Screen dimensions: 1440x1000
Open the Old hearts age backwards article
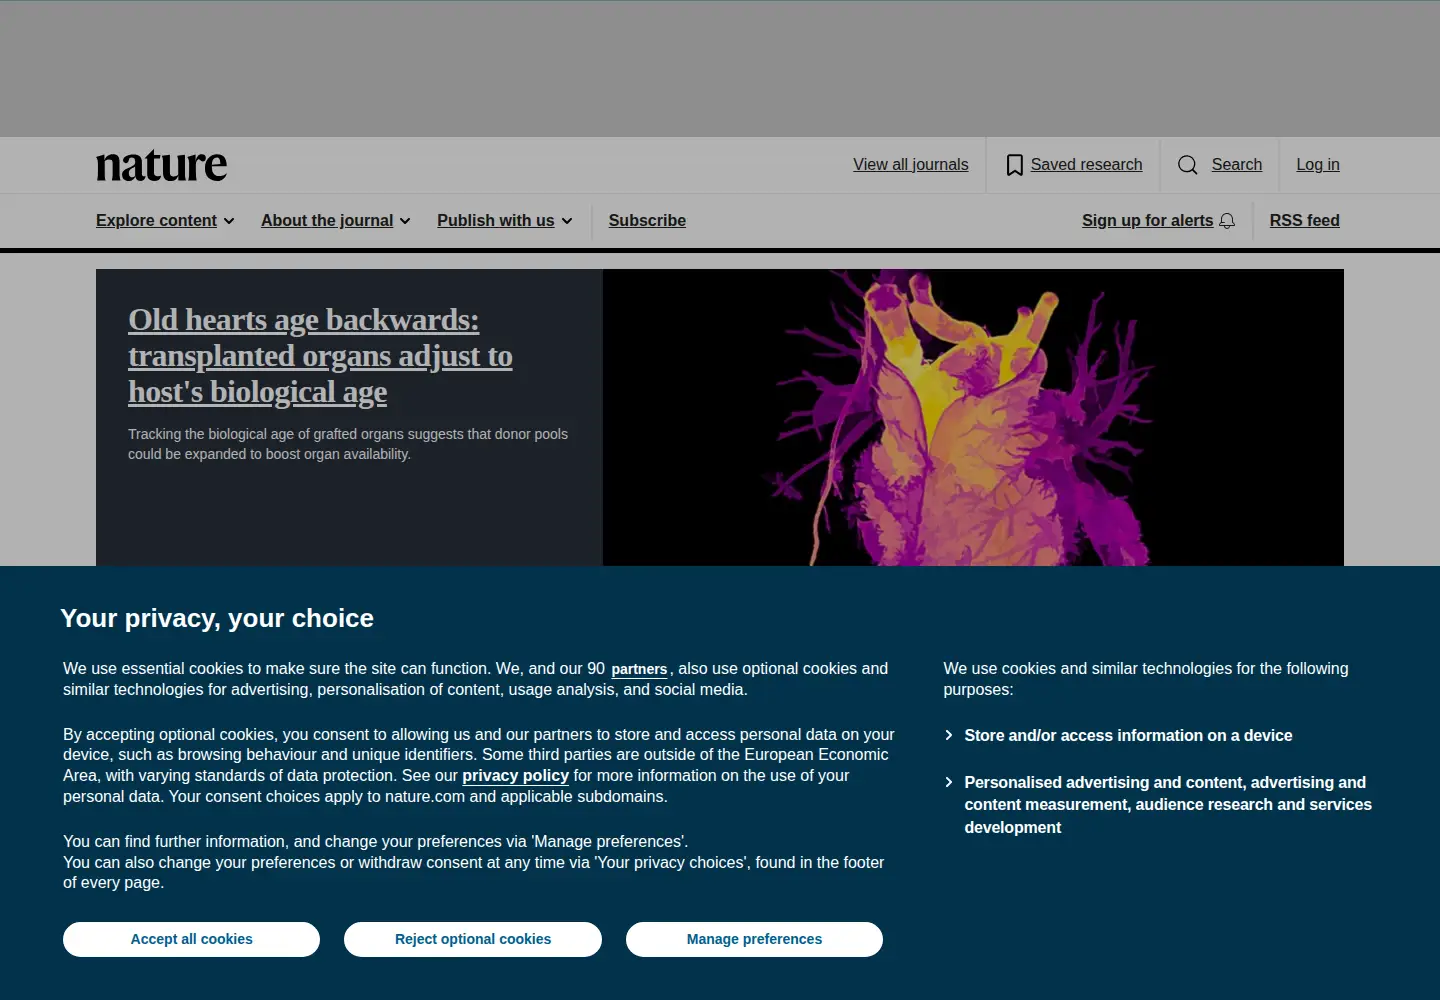(x=320, y=356)
